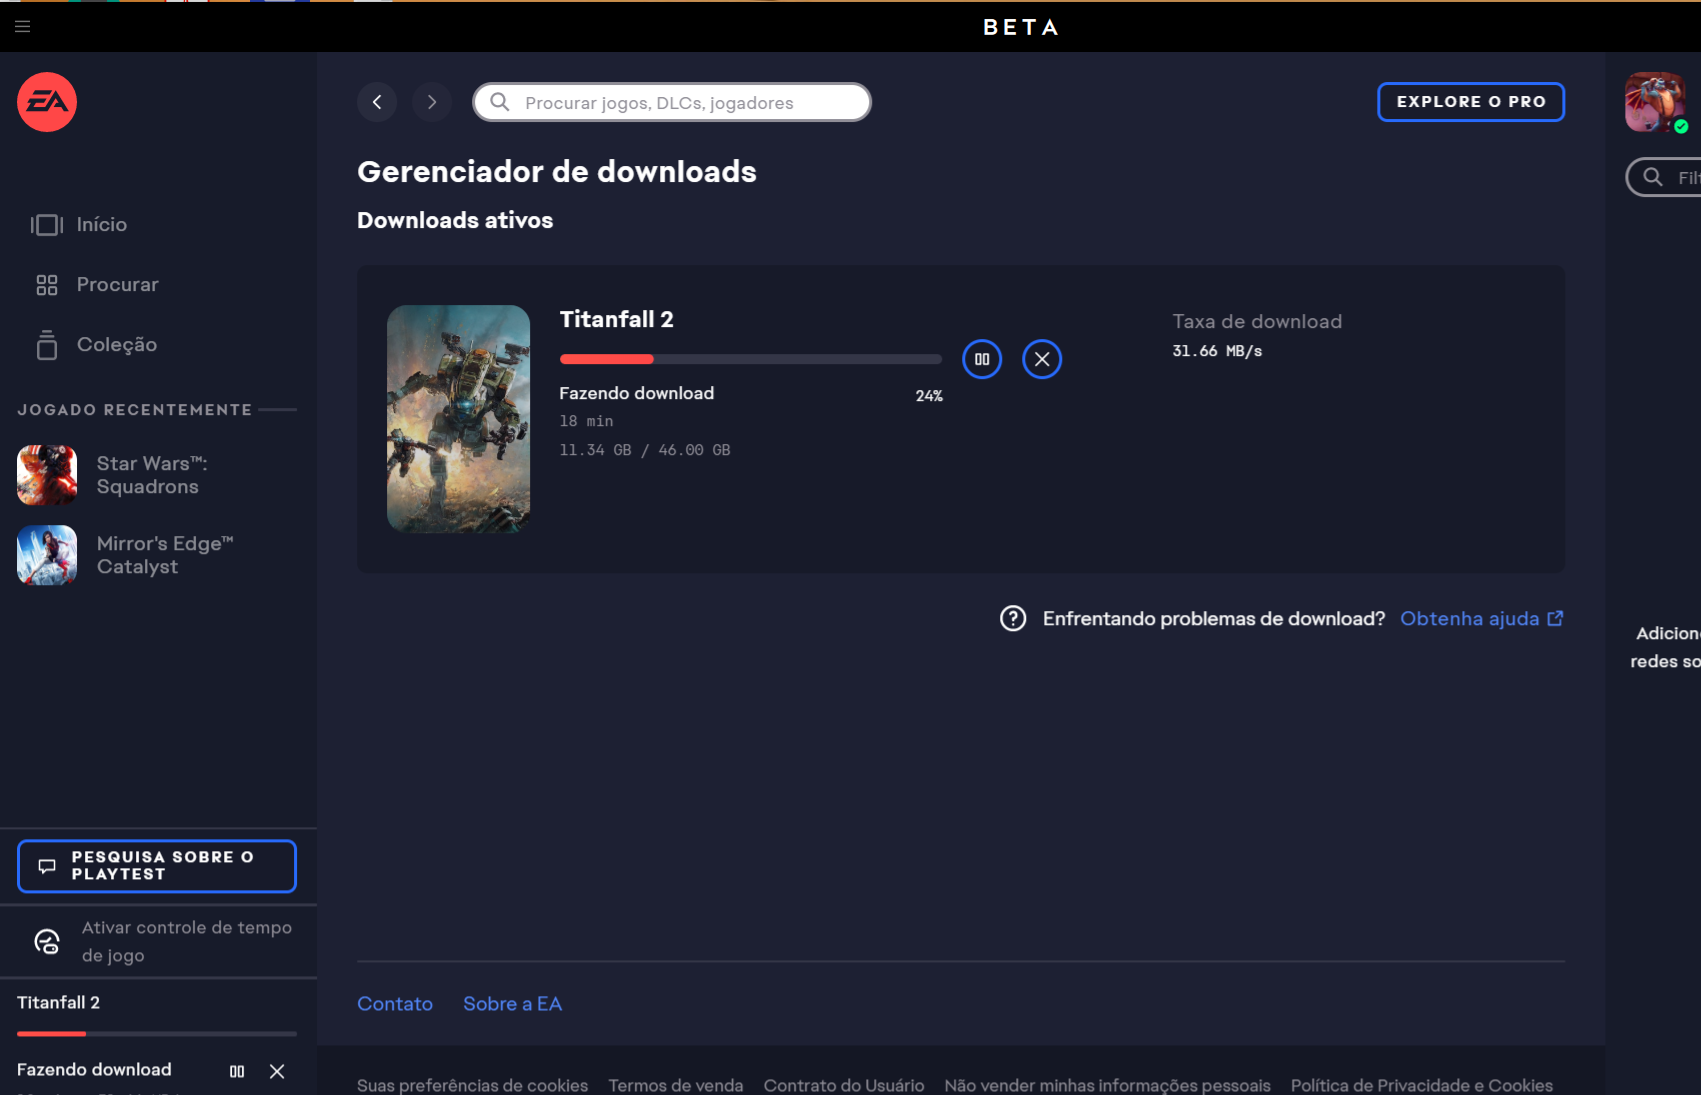Click the search magnifier icon in the search field

[500, 102]
